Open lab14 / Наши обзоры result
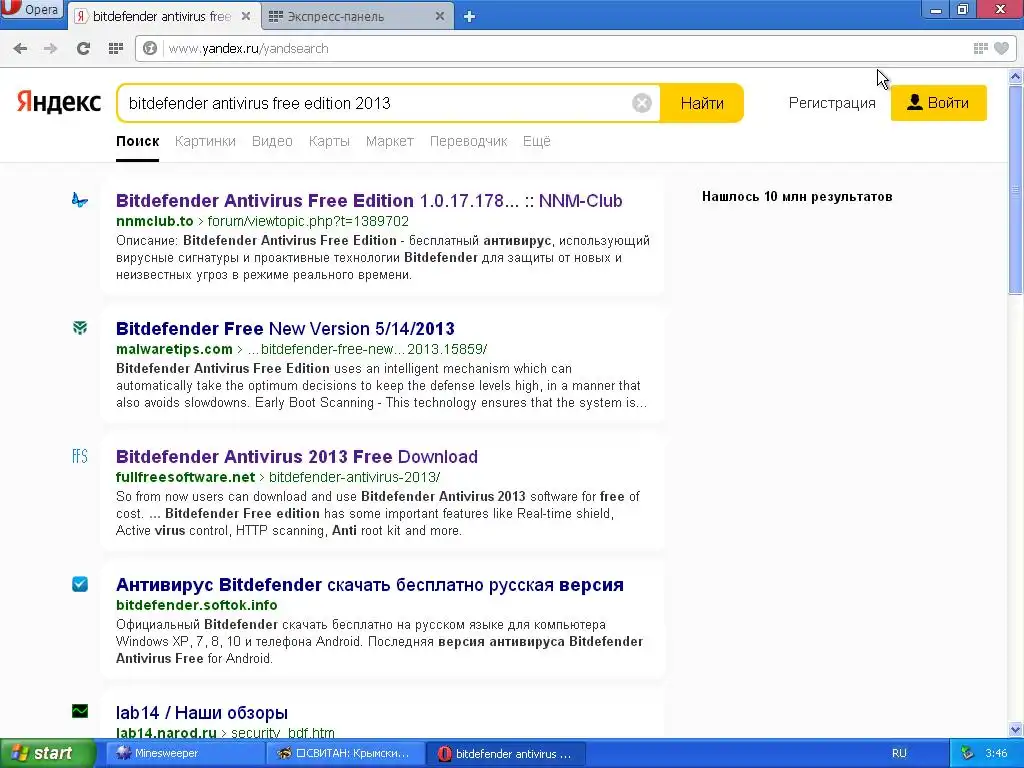1024x768 pixels. [202, 712]
